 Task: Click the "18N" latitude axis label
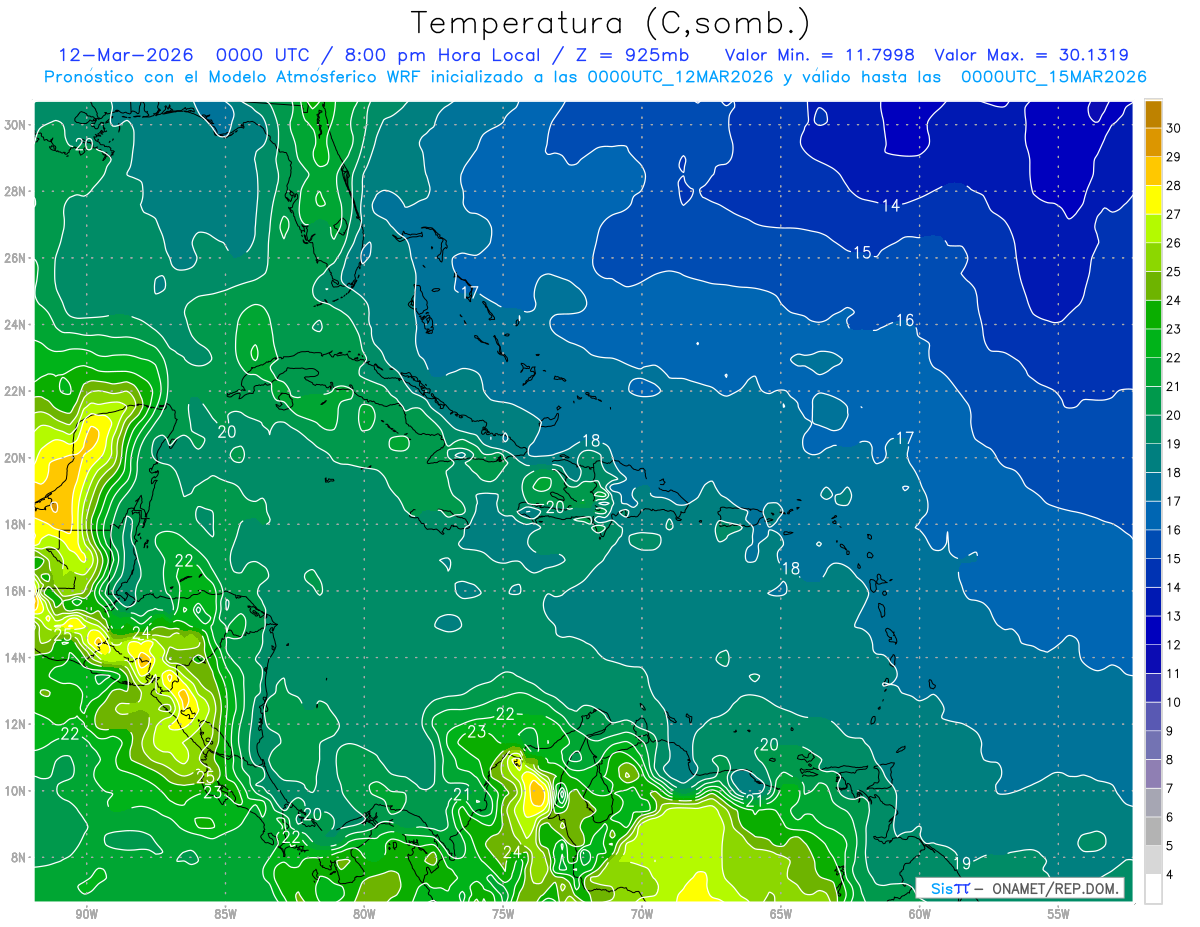click(x=15, y=524)
